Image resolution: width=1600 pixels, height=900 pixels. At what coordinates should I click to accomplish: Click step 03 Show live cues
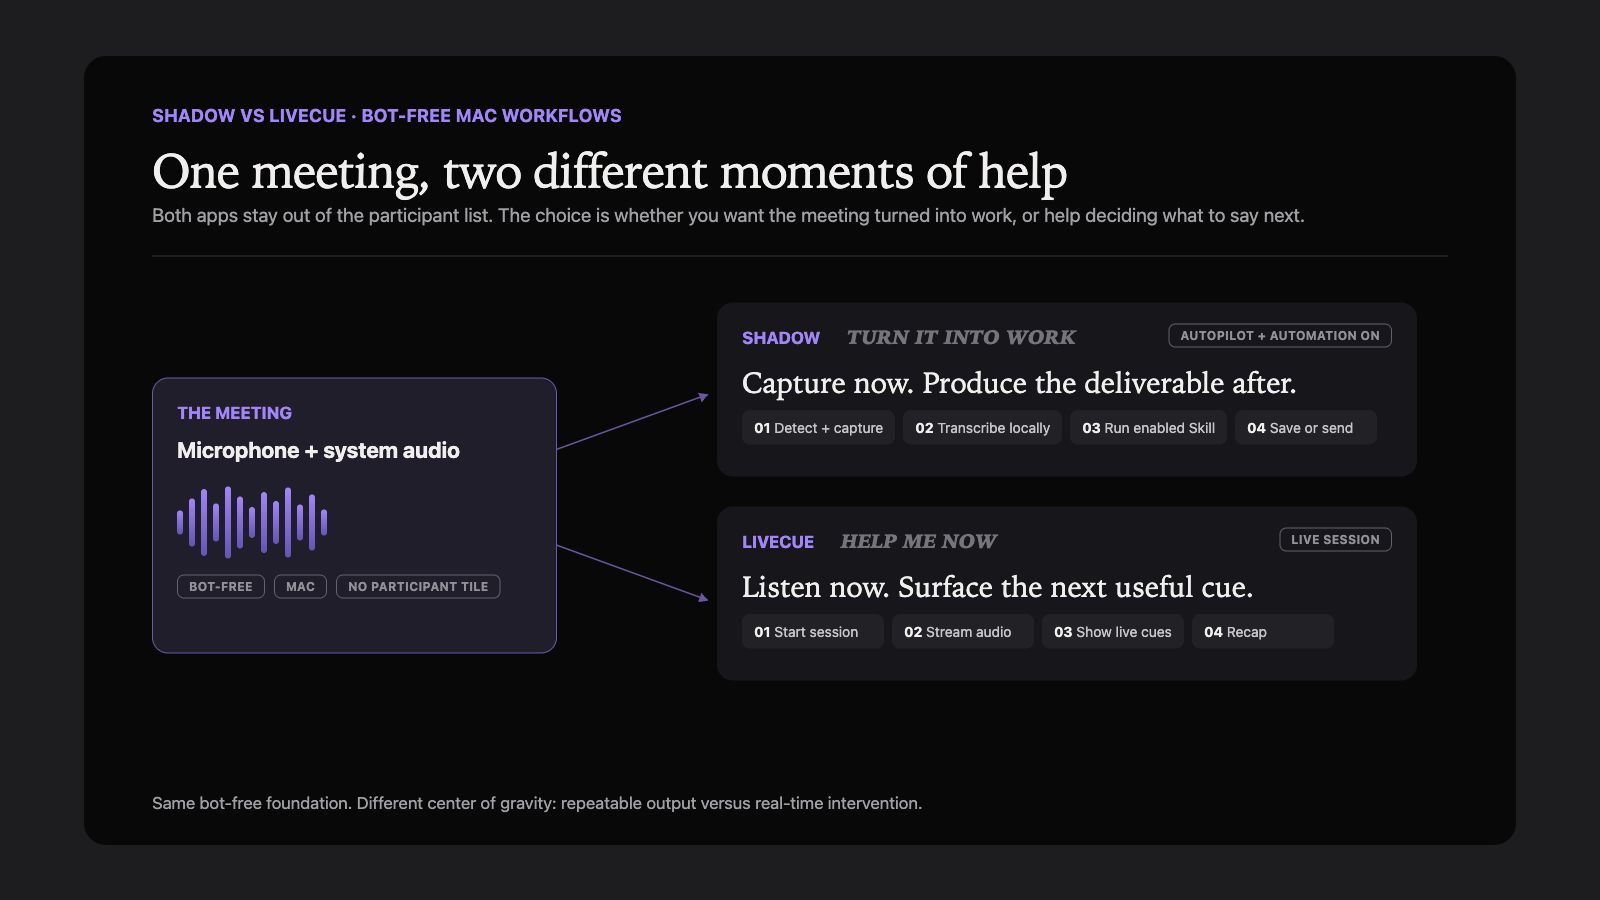(x=1113, y=632)
